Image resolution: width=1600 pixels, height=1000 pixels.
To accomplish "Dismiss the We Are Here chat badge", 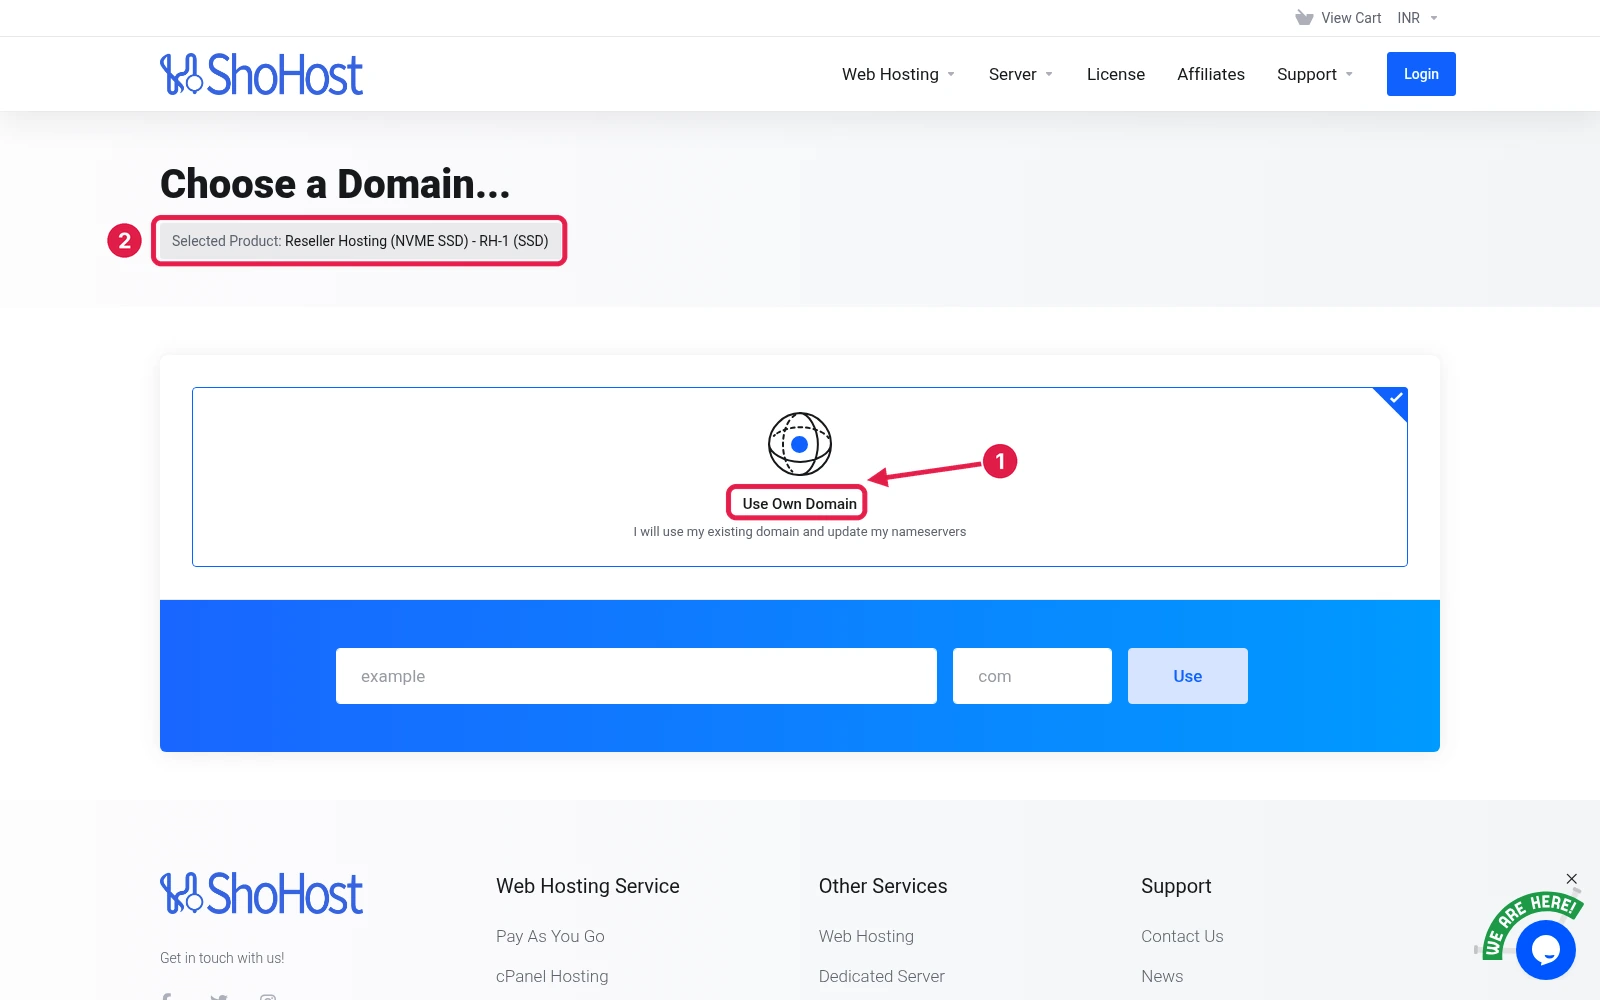I will pyautogui.click(x=1572, y=879).
